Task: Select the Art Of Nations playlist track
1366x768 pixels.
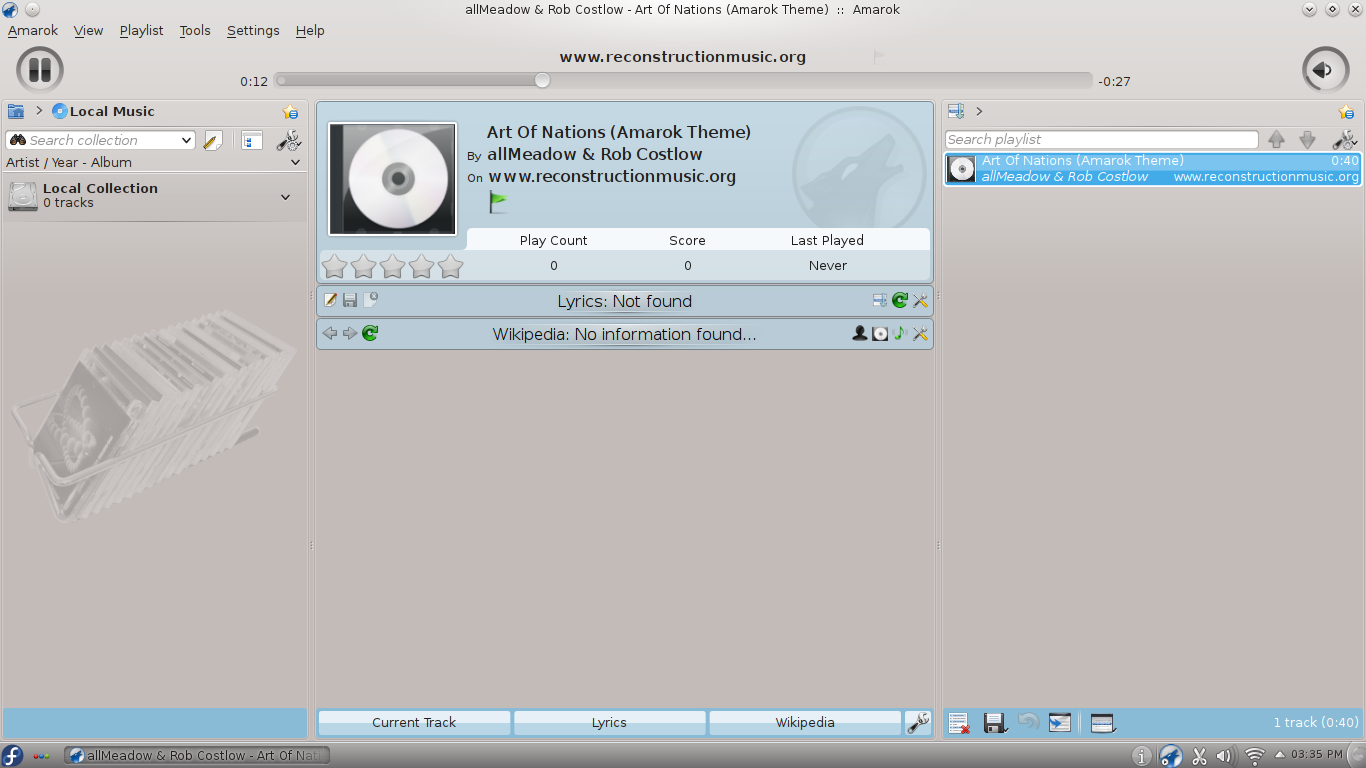Action: tap(1153, 169)
